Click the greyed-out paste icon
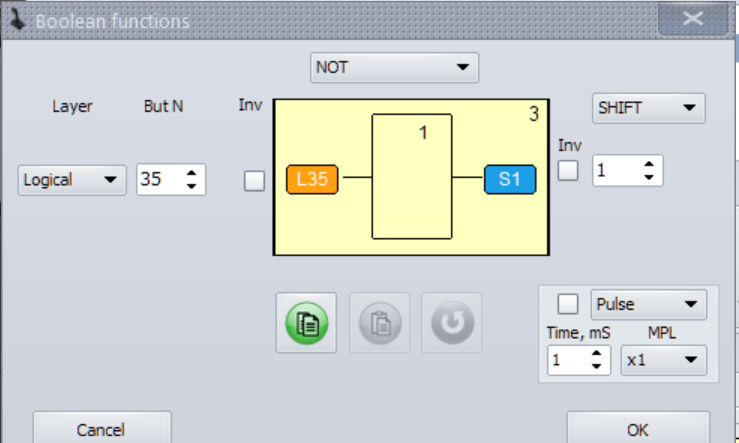Image resolution: width=739 pixels, height=443 pixels. pos(379,323)
